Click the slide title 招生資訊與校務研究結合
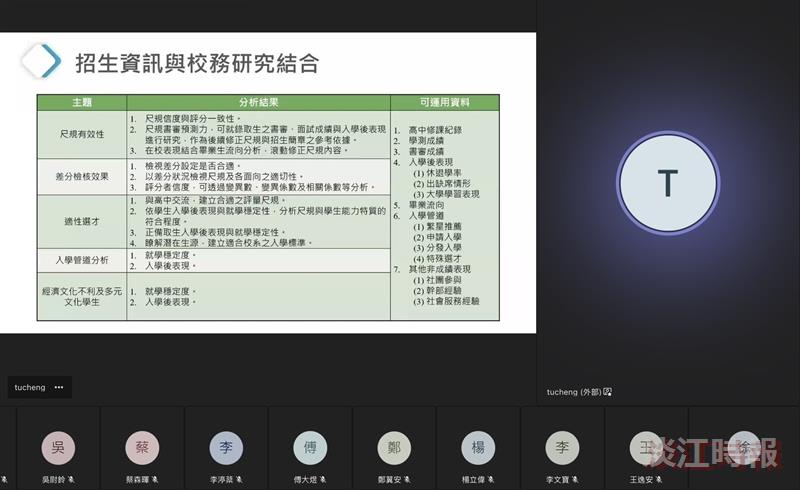Image resolution: width=800 pixels, height=490 pixels. (x=197, y=63)
